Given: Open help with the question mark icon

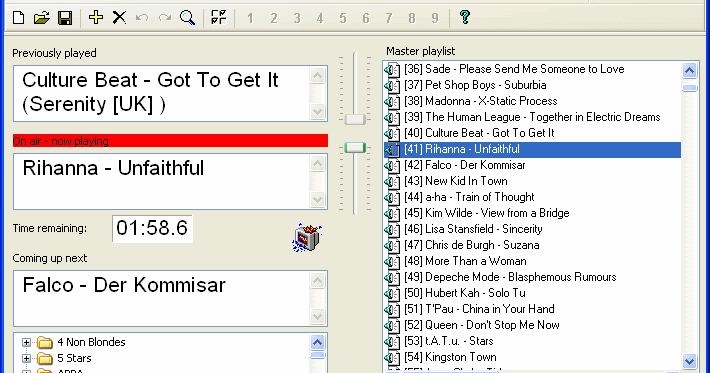Looking at the screenshot, I should (465, 17).
